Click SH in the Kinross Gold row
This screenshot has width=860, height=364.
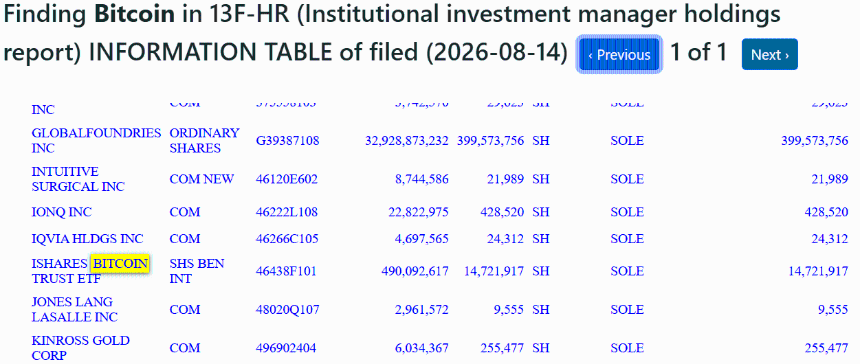[540, 348]
